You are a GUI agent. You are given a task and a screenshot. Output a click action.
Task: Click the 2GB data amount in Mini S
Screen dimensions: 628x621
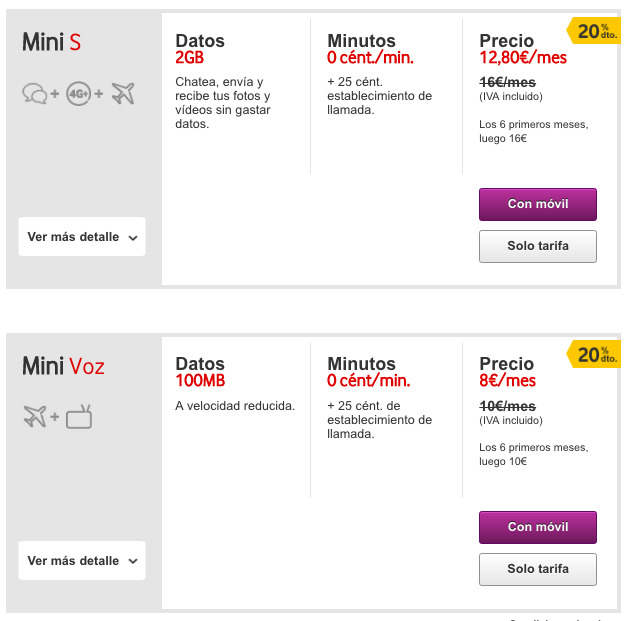point(189,58)
